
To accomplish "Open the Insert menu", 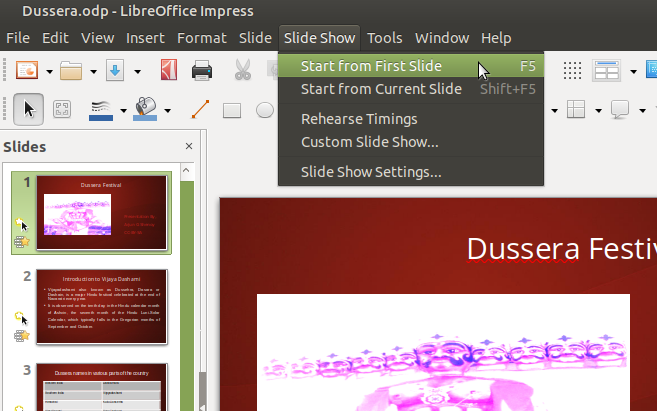I will click(145, 38).
